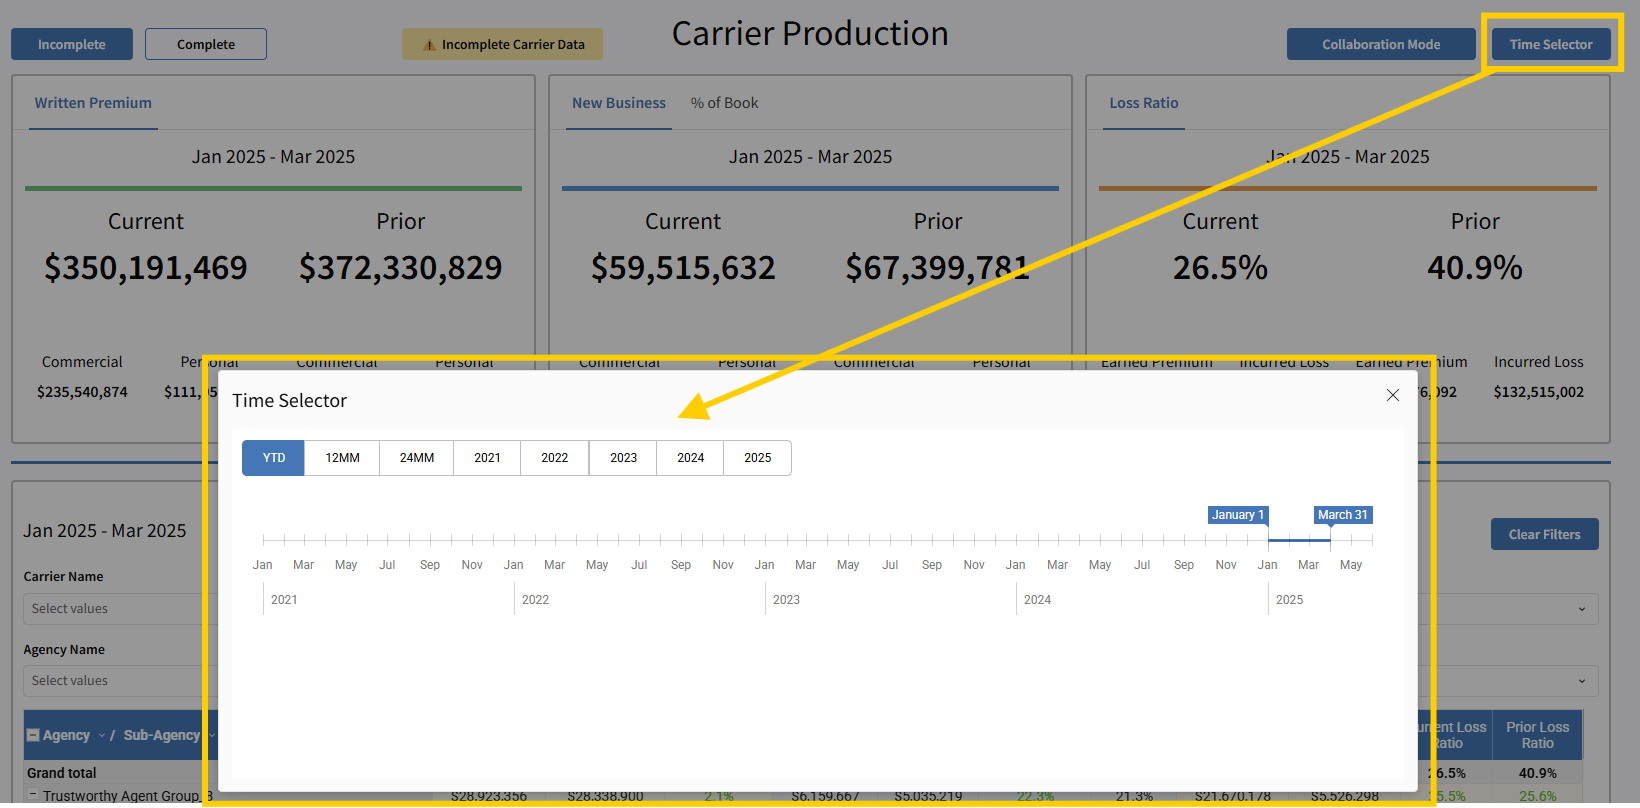The image size is (1640, 808).
Task: Switch range to 24MM
Action: pos(416,458)
